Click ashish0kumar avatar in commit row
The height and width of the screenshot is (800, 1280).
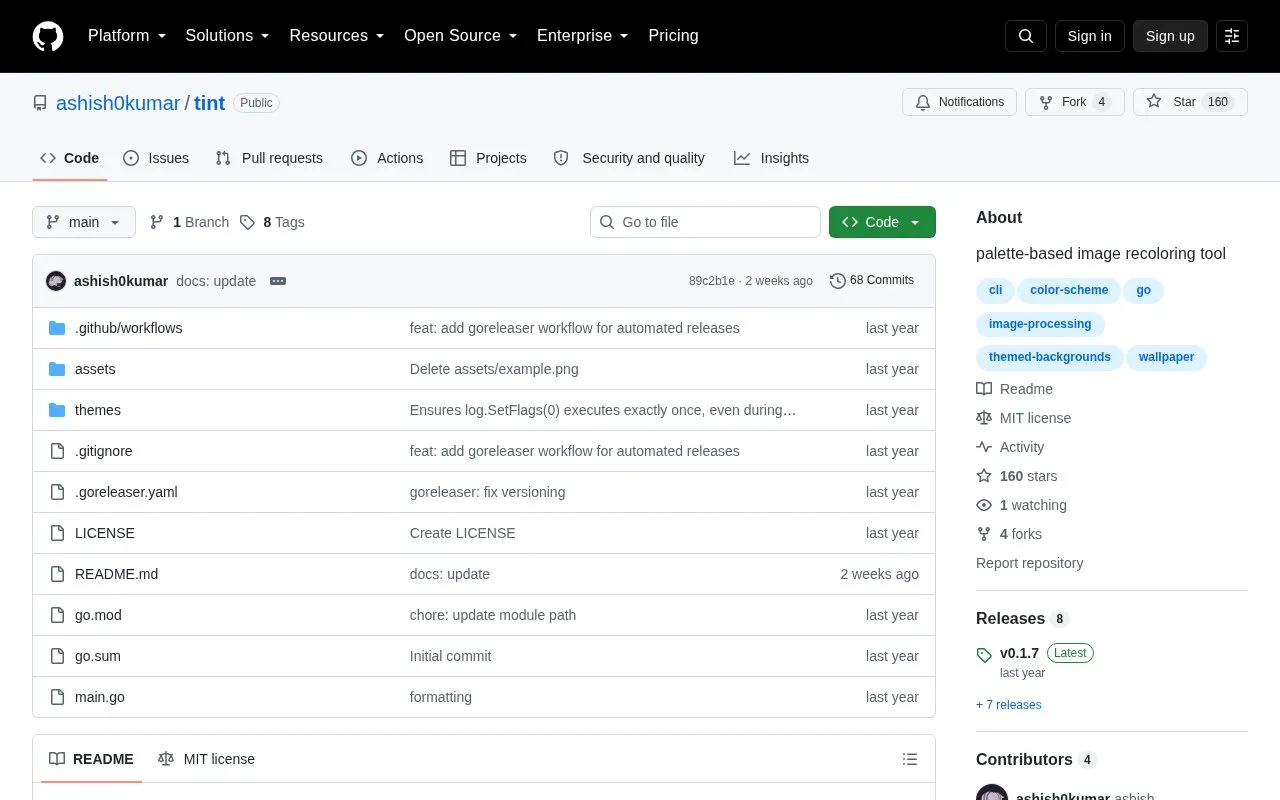pos(56,281)
